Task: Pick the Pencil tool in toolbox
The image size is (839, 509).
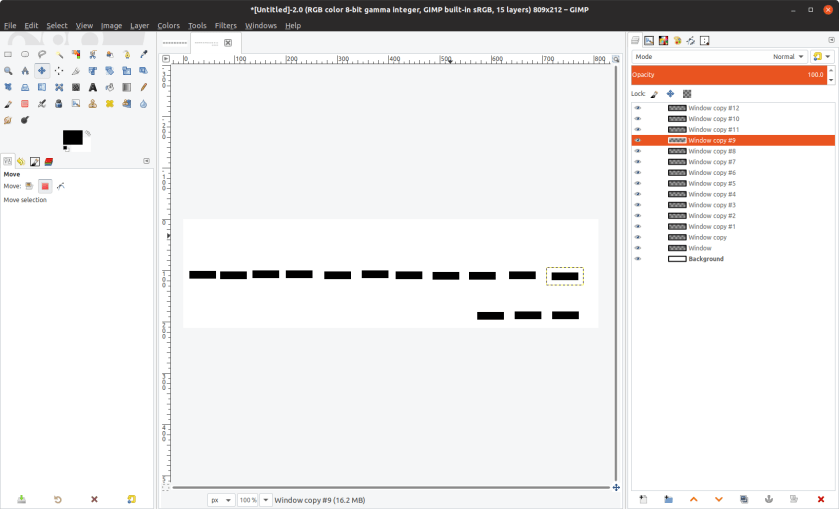Action: pos(143,87)
